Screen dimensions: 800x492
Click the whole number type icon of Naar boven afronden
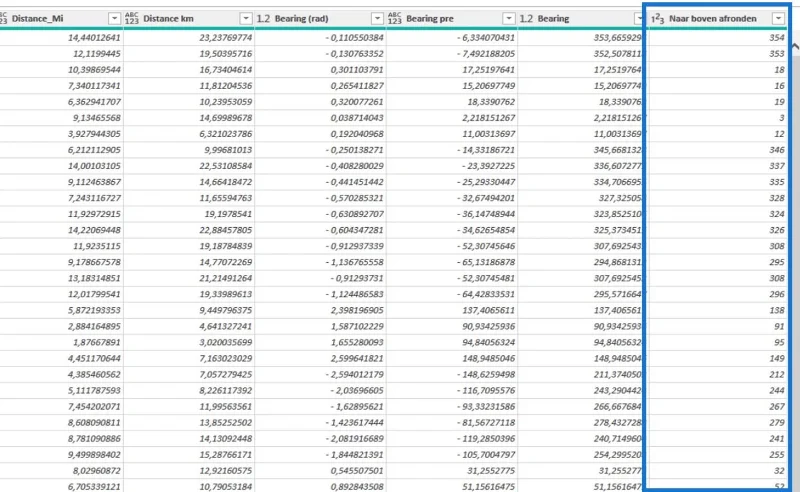pos(658,18)
